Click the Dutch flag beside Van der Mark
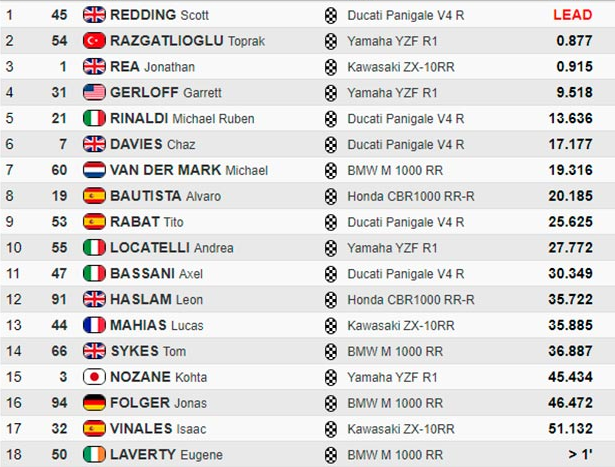This screenshot has width=615, height=467. pyautogui.click(x=94, y=170)
